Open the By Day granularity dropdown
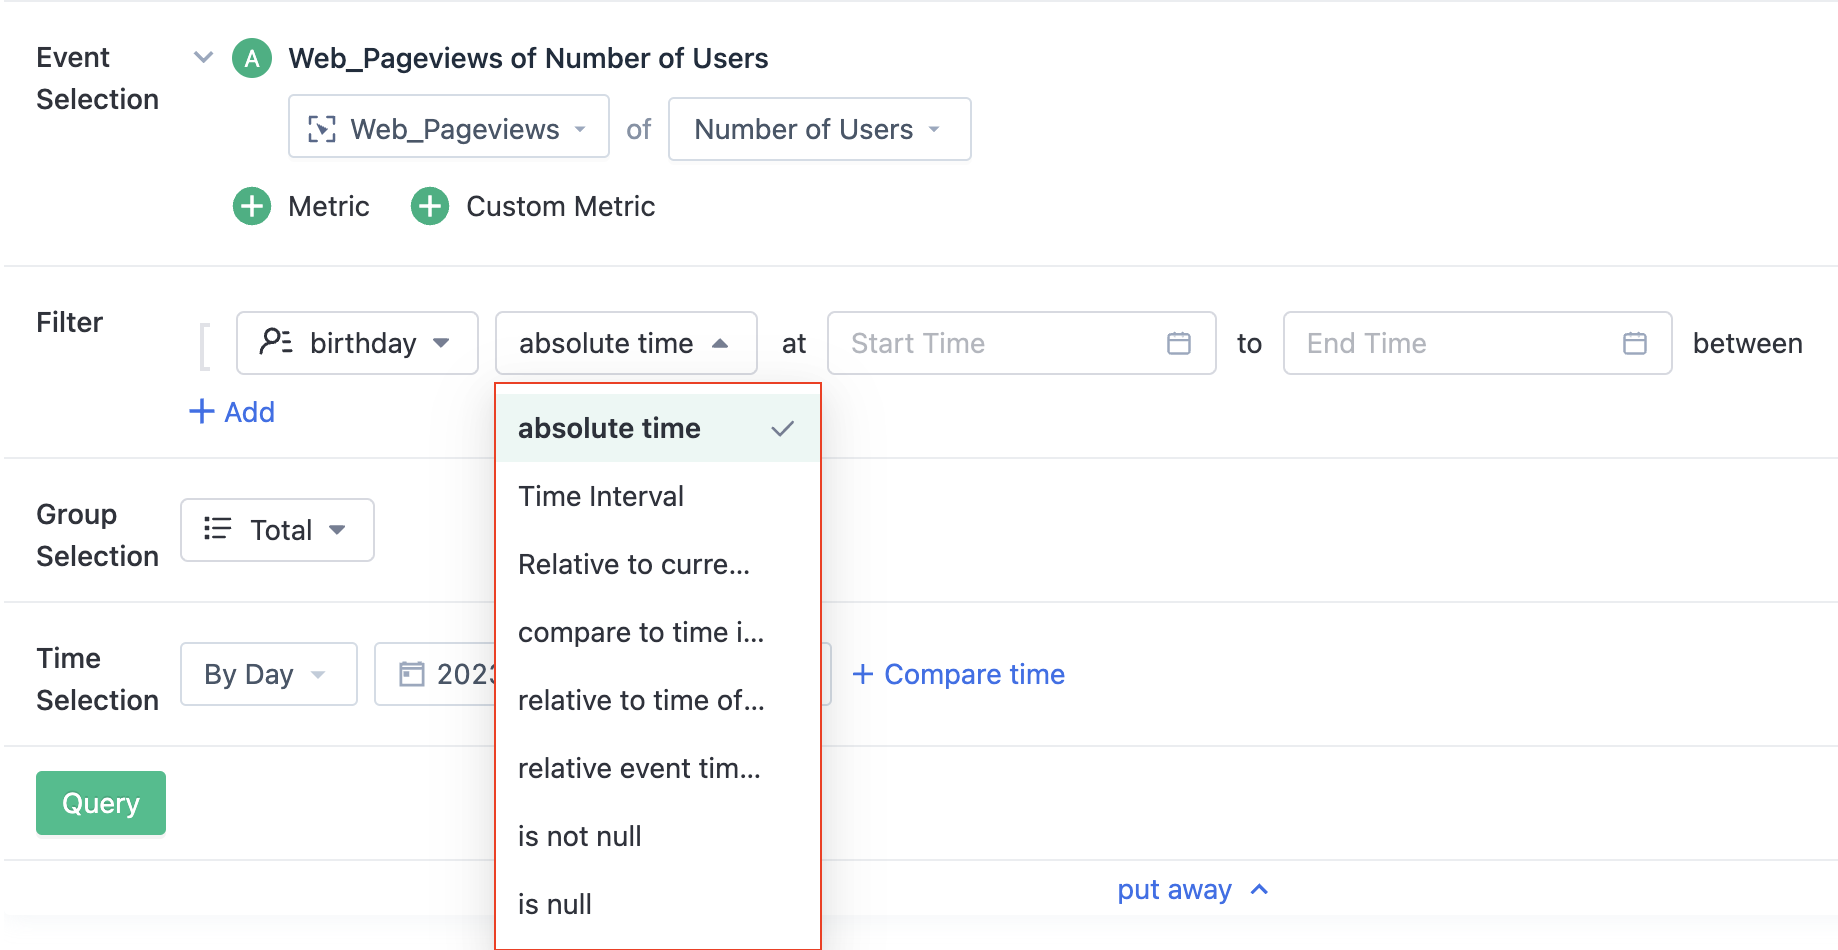 (x=268, y=675)
